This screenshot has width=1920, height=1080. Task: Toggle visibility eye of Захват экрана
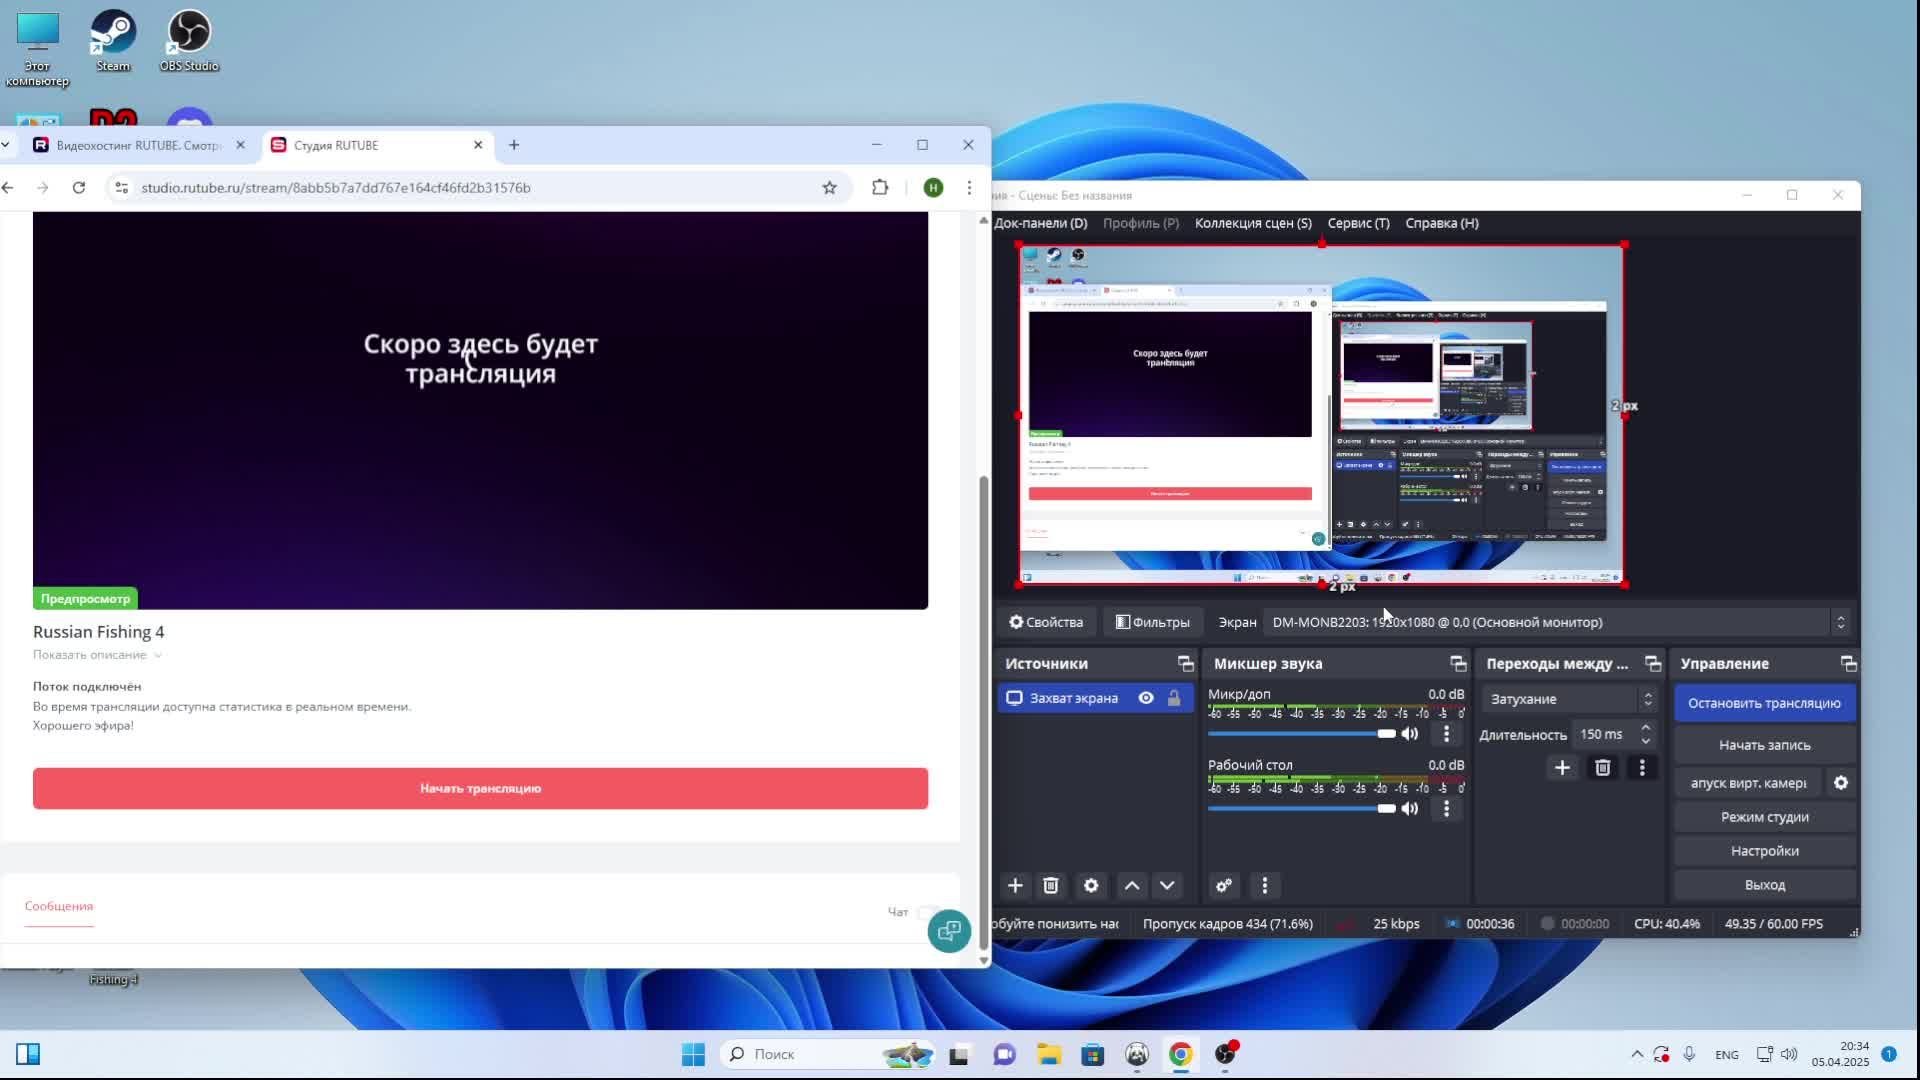click(x=1146, y=698)
